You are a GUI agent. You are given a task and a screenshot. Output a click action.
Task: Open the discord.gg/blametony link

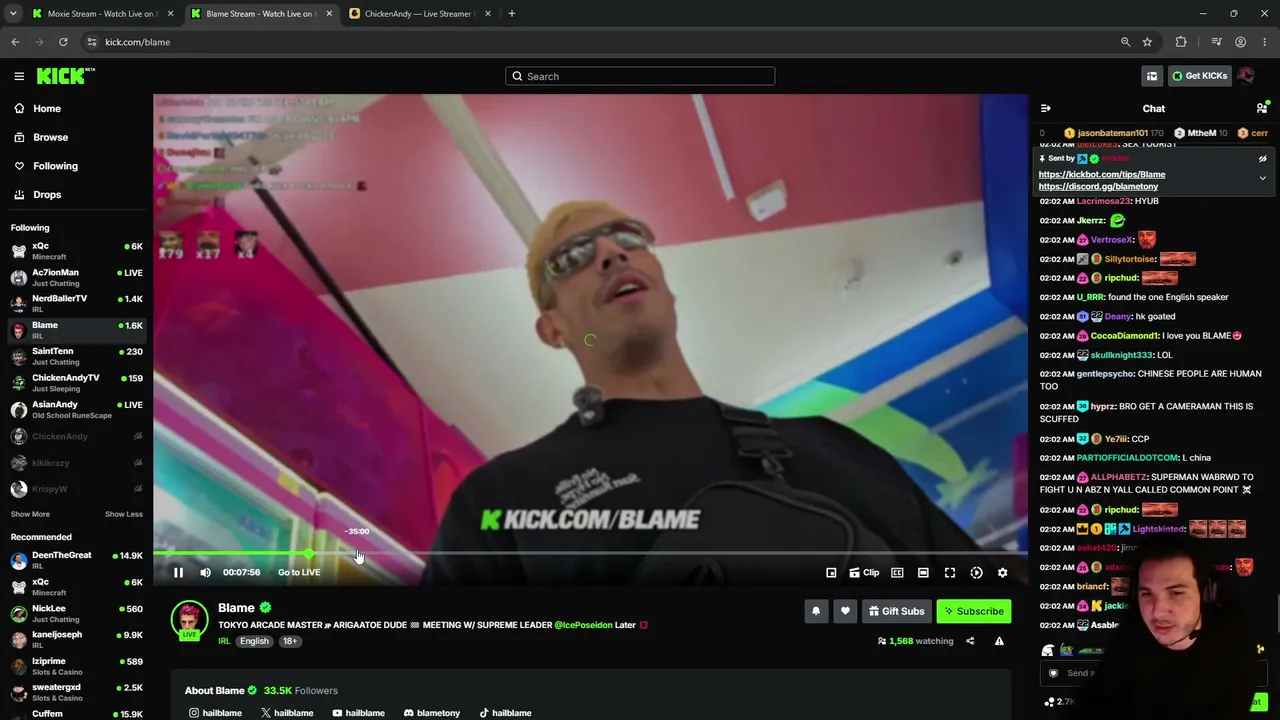pyautogui.click(x=1098, y=186)
